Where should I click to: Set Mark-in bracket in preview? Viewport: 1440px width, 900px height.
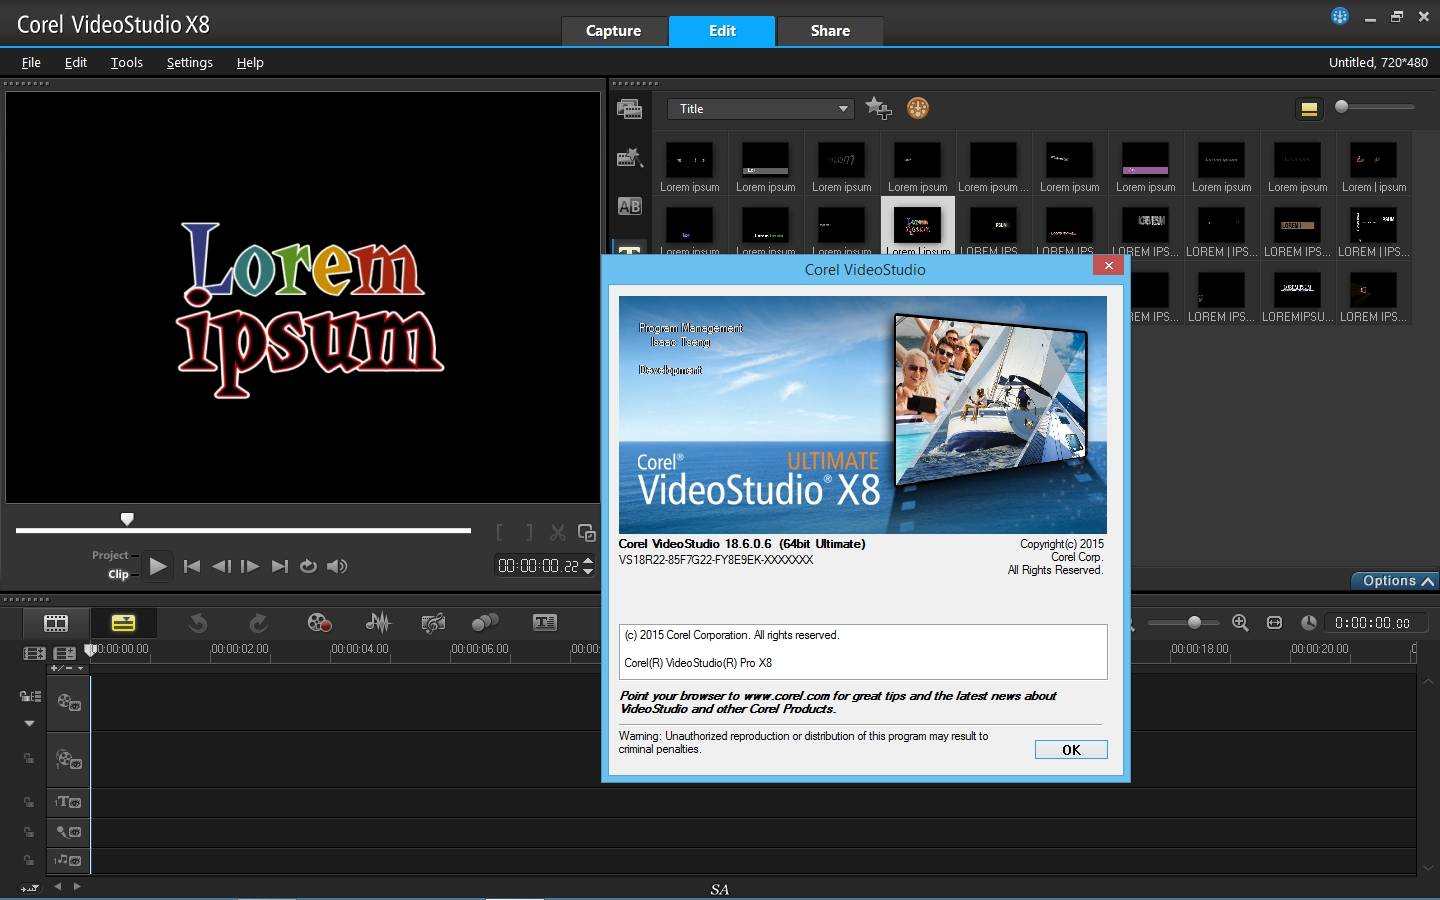tap(500, 533)
